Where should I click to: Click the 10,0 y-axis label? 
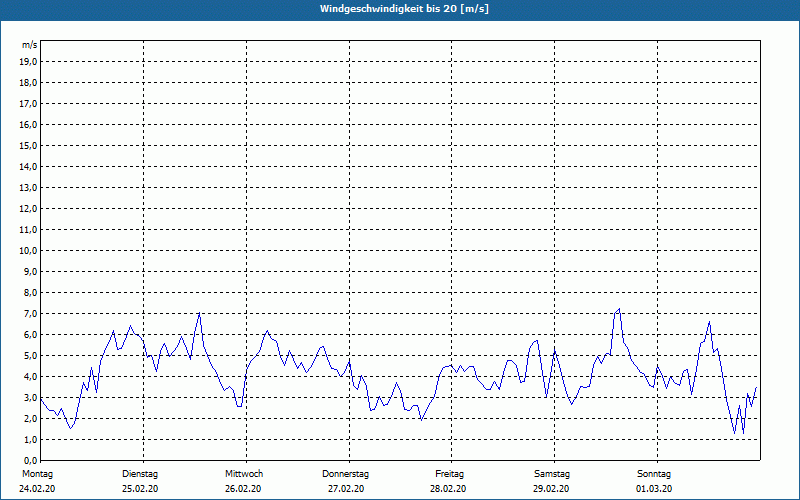[x=28, y=251]
